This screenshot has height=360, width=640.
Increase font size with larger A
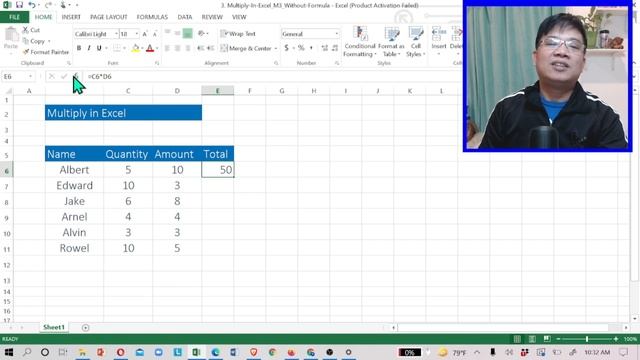(x=145, y=34)
